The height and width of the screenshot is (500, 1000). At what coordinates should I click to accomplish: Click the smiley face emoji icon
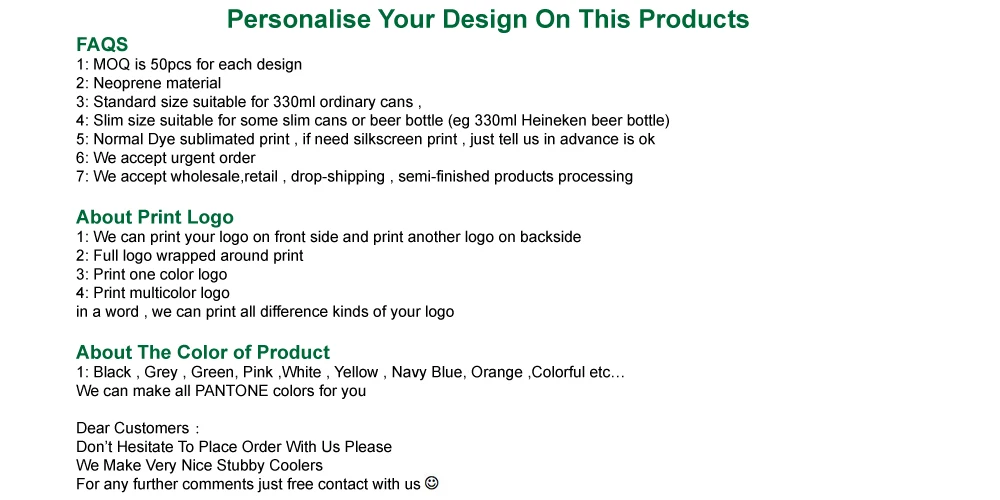432,483
